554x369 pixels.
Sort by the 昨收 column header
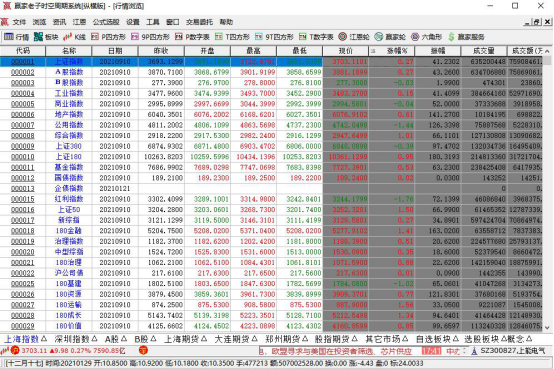coord(161,51)
